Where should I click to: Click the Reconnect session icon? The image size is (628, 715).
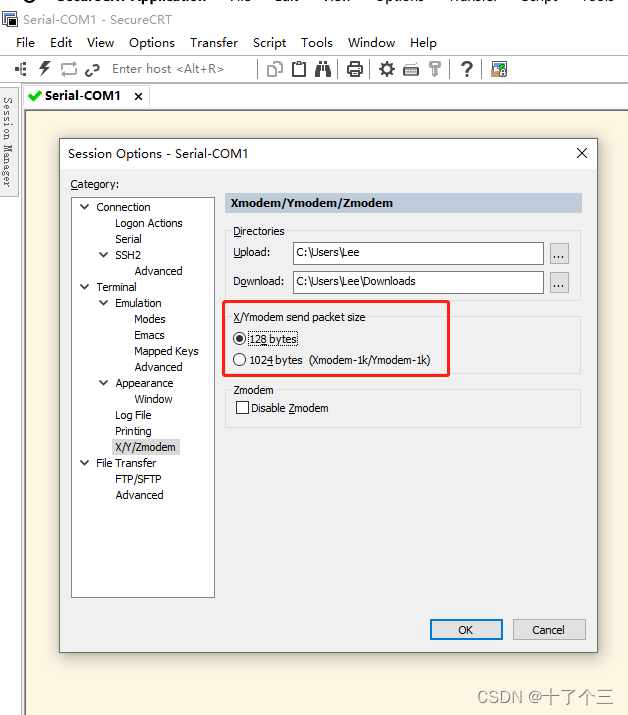point(68,69)
